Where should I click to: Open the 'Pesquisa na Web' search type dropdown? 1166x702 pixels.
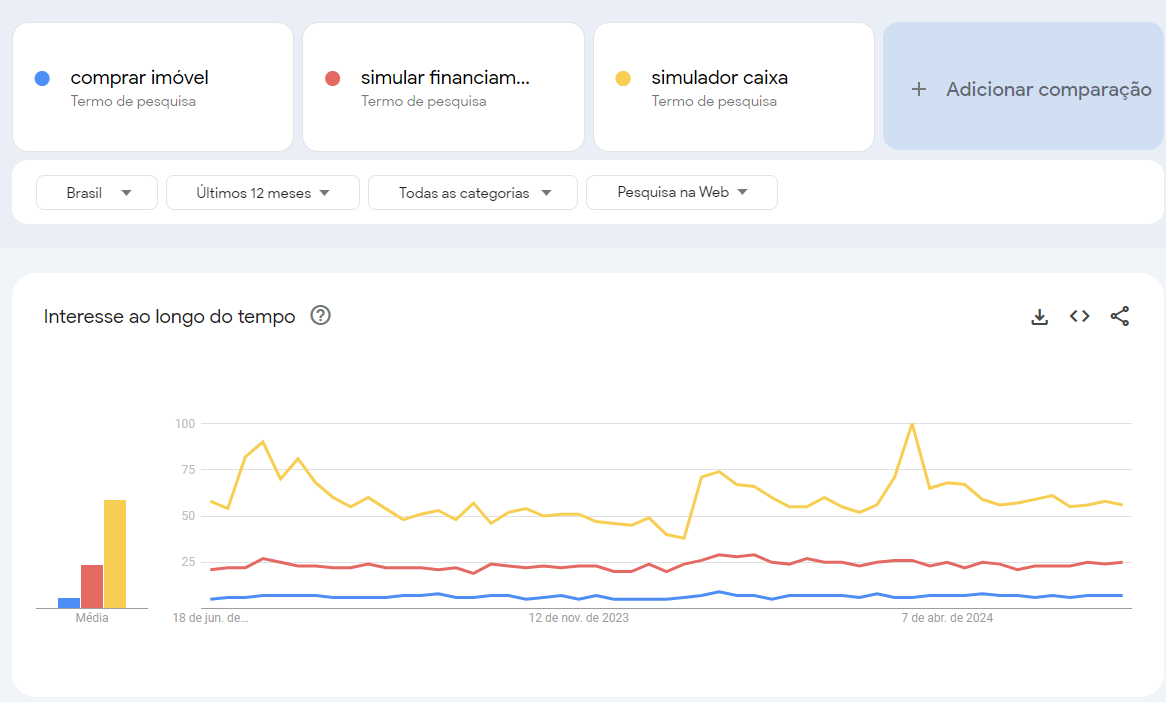click(681, 192)
